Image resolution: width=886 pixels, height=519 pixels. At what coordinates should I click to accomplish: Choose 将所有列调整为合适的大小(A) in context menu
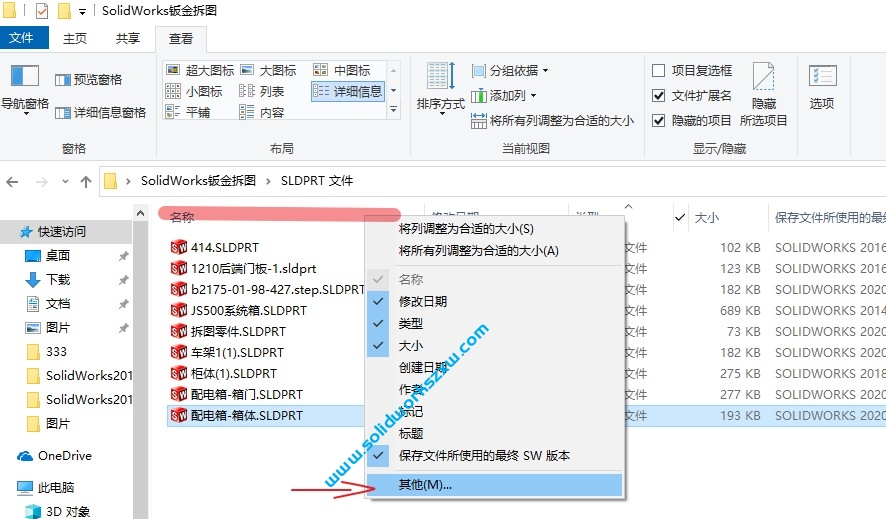[x=495, y=251]
